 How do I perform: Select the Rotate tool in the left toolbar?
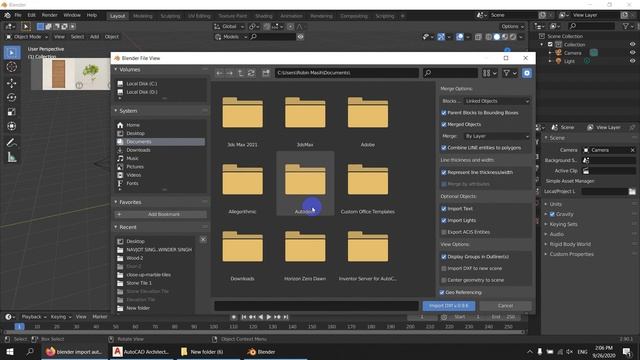[x=11, y=98]
